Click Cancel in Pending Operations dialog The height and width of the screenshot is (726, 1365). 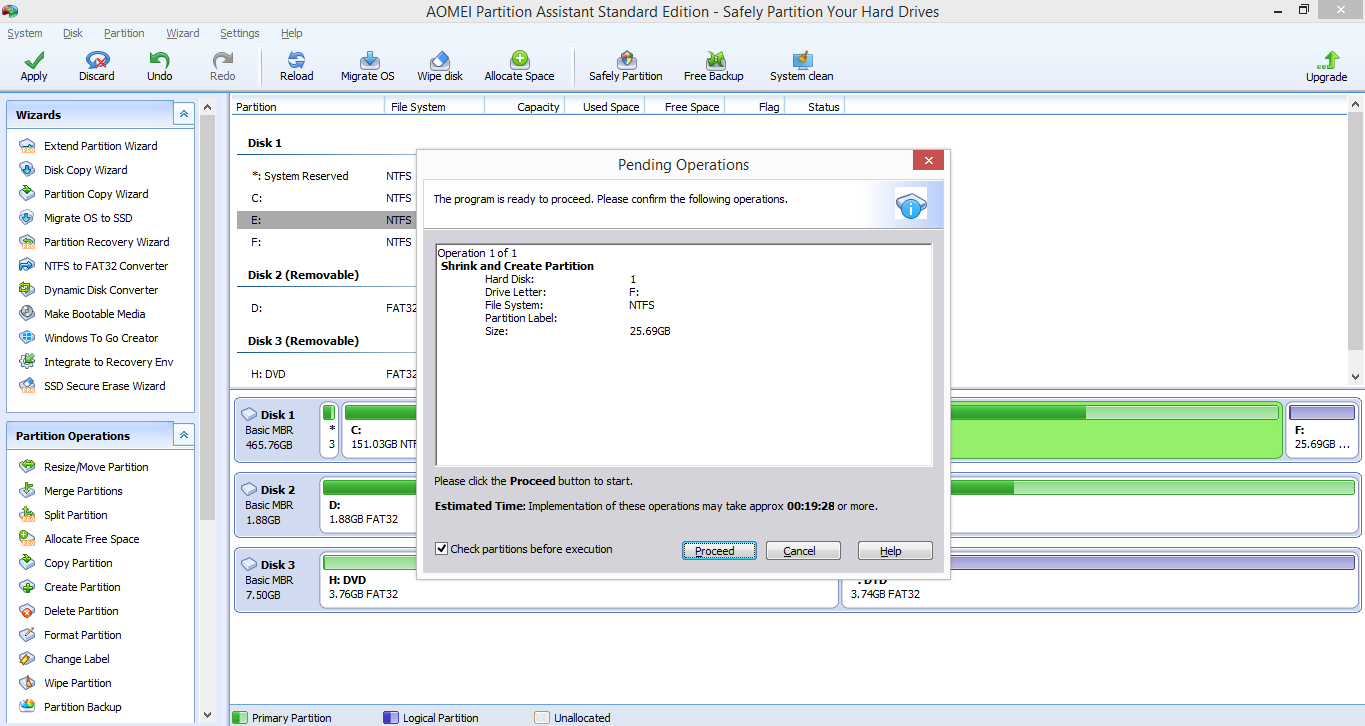pyautogui.click(x=803, y=551)
